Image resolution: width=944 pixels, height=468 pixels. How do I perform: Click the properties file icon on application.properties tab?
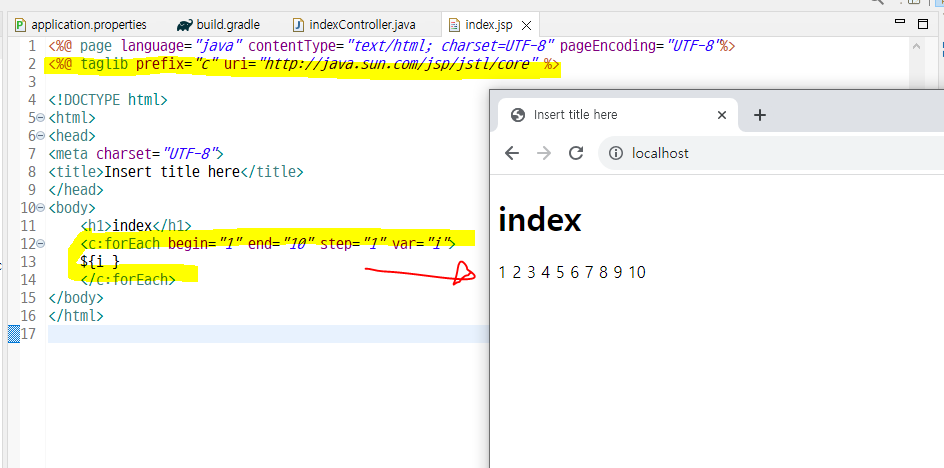20,25
